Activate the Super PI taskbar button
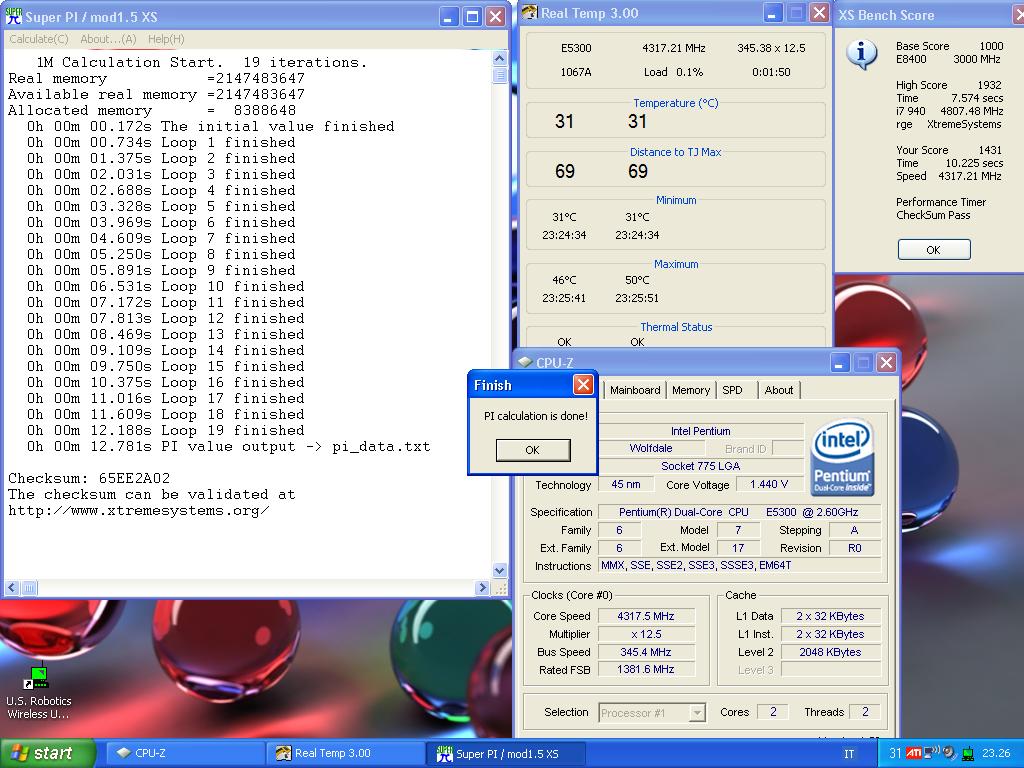Image resolution: width=1024 pixels, height=768 pixels. 505,753
